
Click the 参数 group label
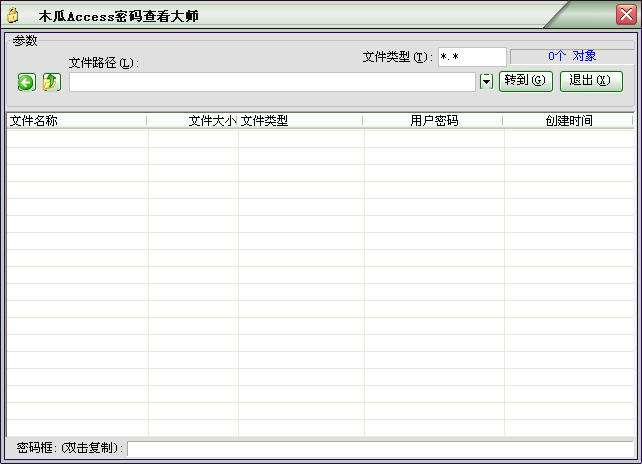25,41
